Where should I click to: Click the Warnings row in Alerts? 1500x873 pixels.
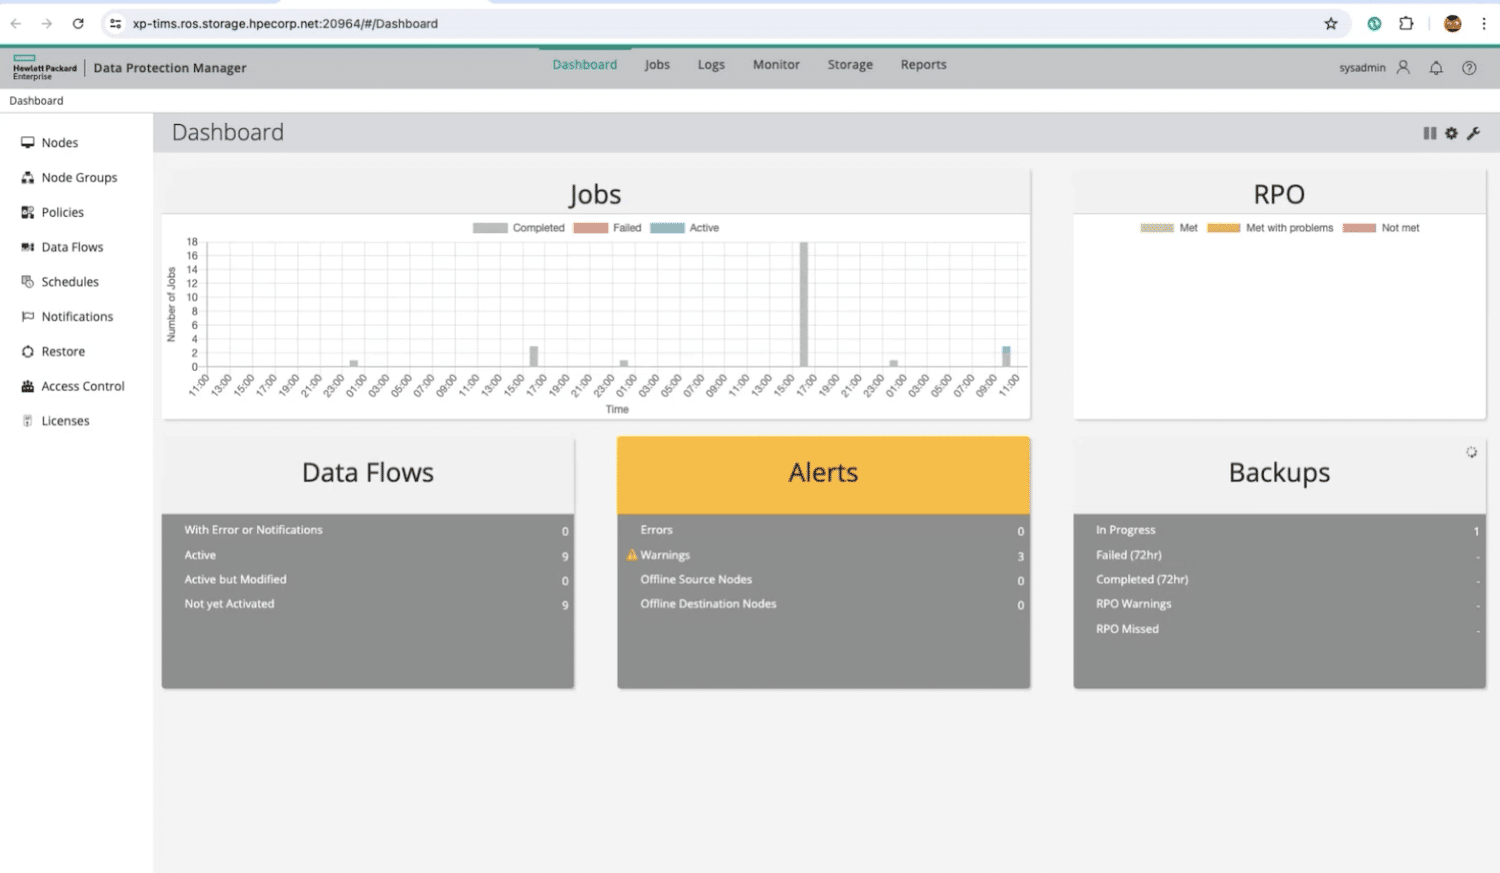pos(824,555)
